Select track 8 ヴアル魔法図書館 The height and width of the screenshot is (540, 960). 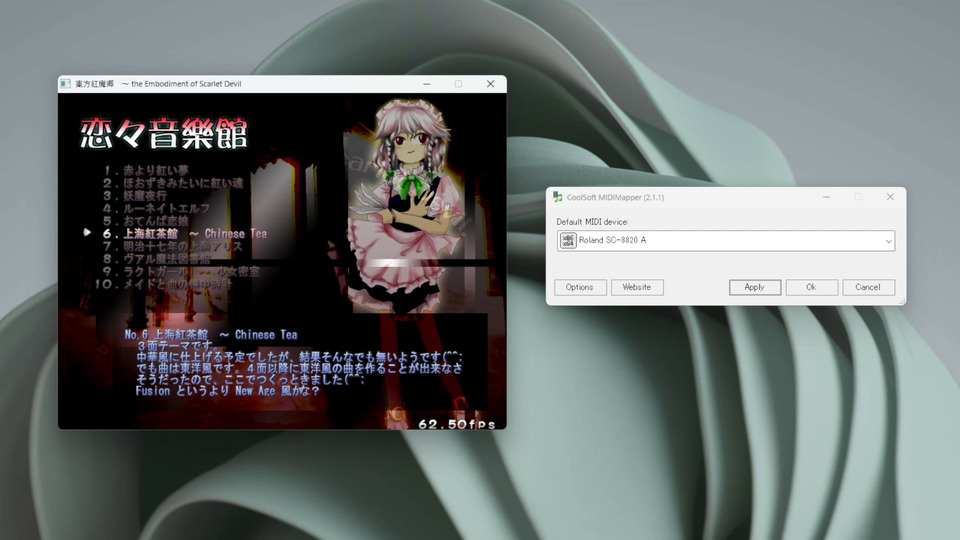click(156, 259)
